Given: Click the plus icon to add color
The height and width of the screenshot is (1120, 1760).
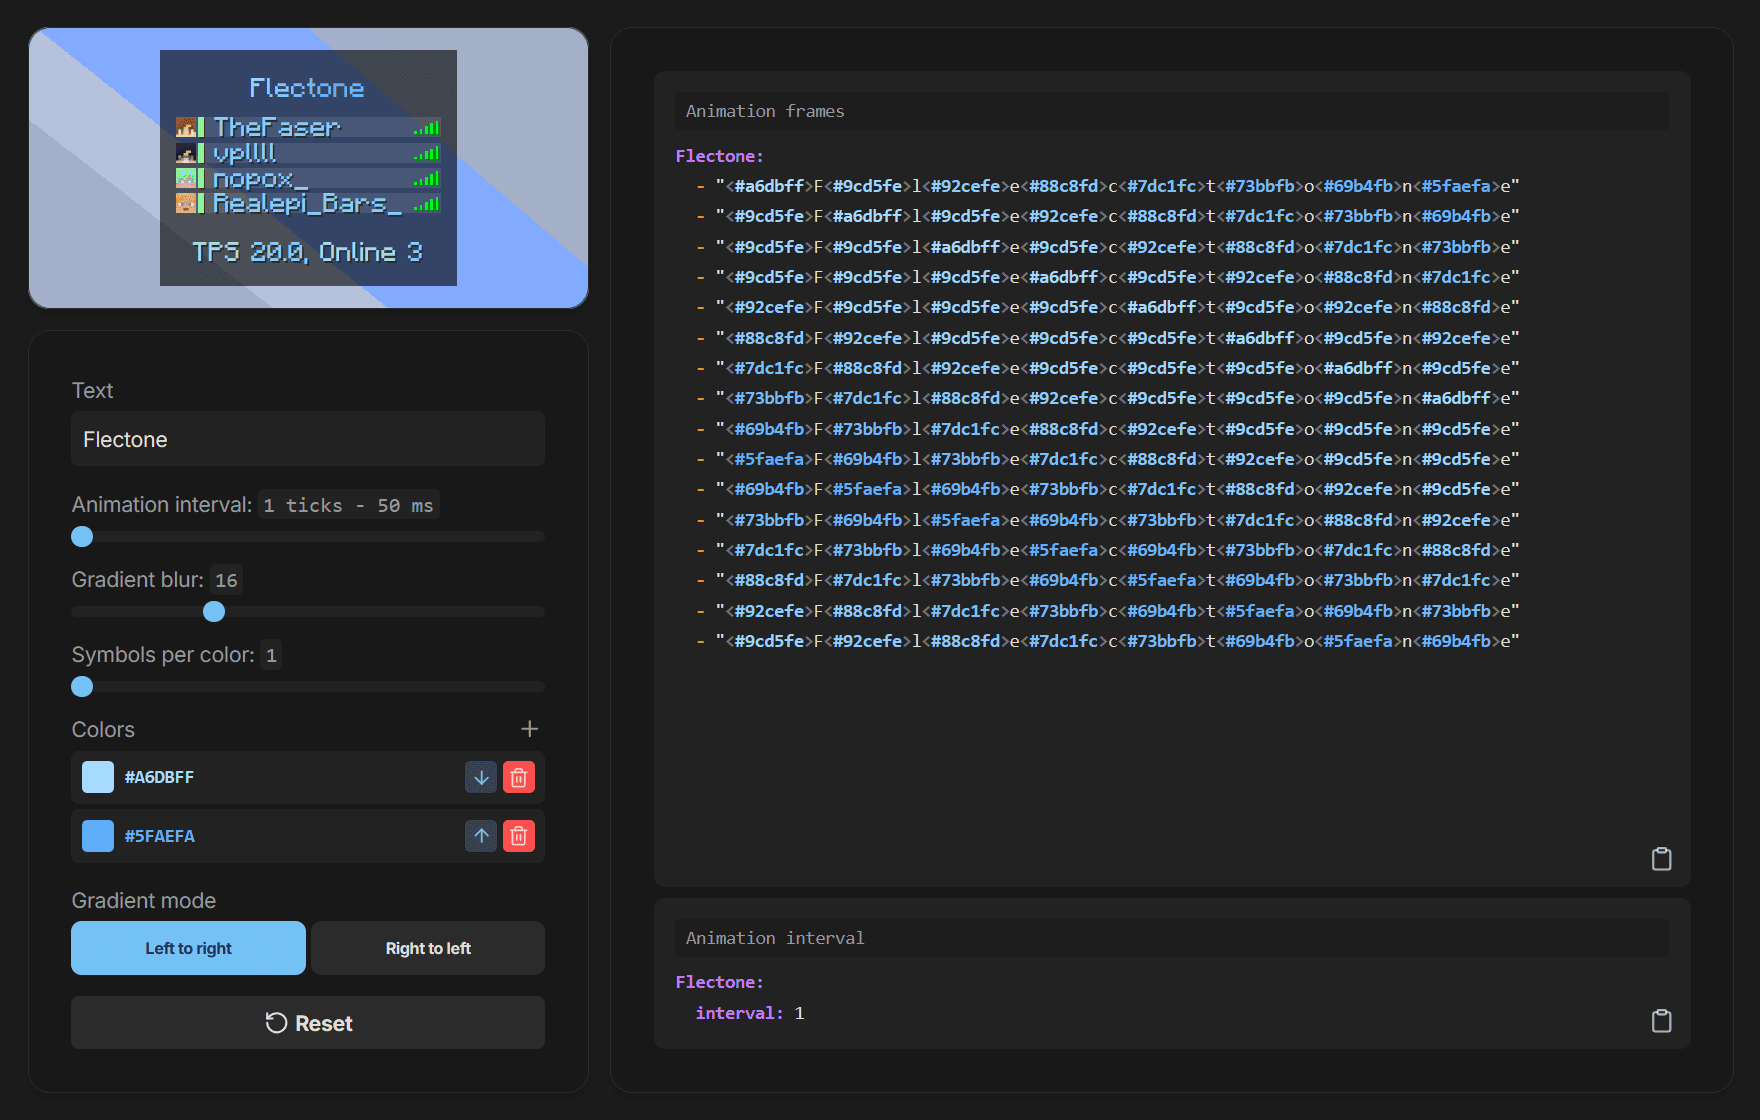Looking at the screenshot, I should click(529, 729).
